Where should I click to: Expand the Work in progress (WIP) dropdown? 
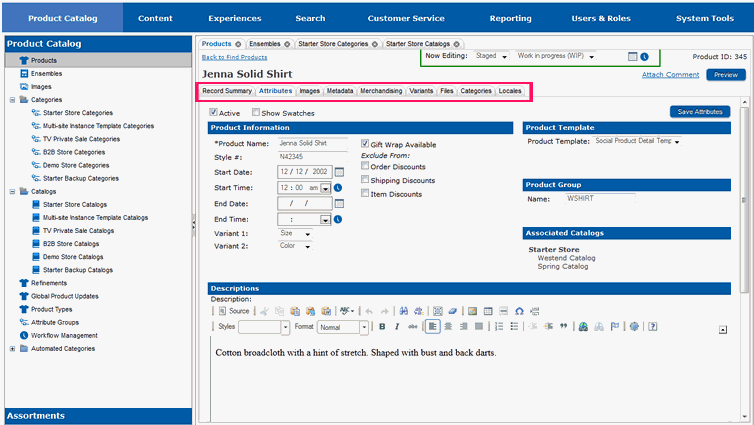592,57
